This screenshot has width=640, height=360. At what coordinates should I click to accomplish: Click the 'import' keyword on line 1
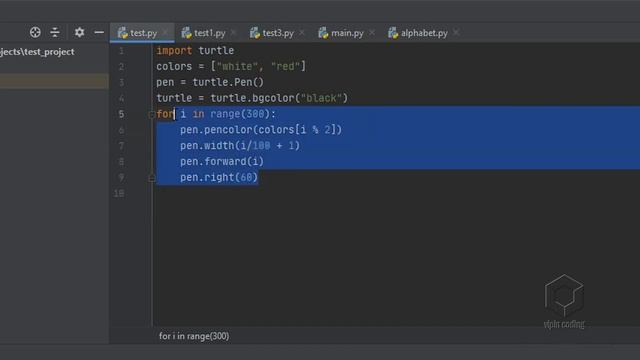click(x=174, y=51)
